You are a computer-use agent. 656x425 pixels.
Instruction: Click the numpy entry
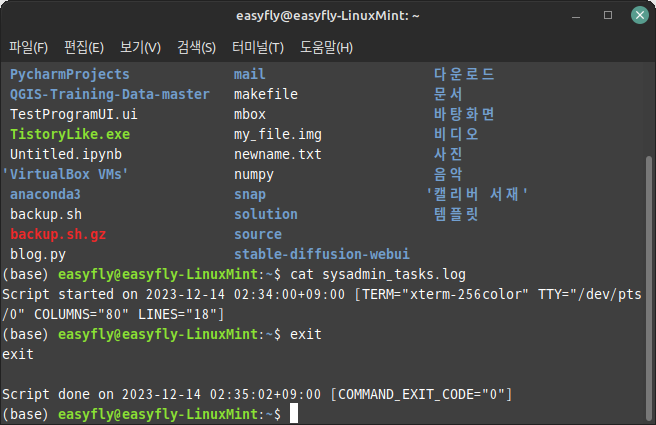click(x=254, y=174)
